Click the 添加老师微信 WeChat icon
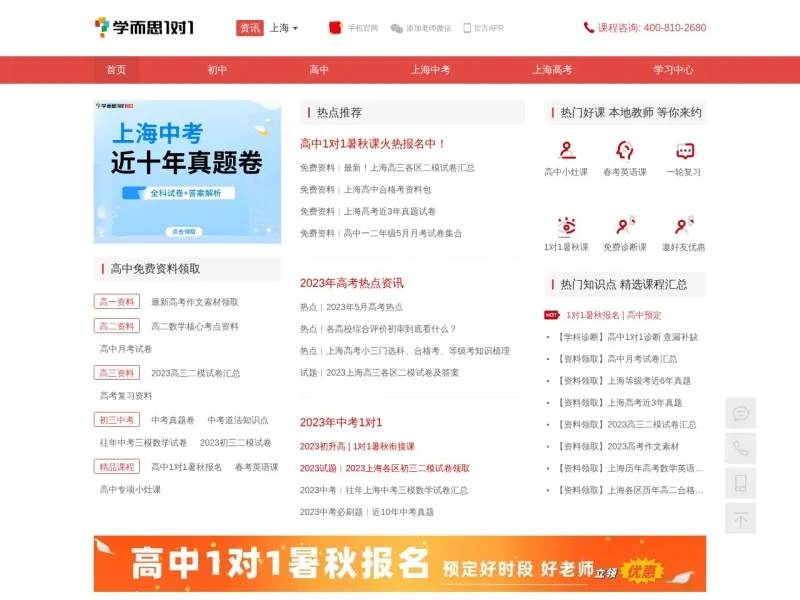Screen dimensions: 800x600 point(396,28)
